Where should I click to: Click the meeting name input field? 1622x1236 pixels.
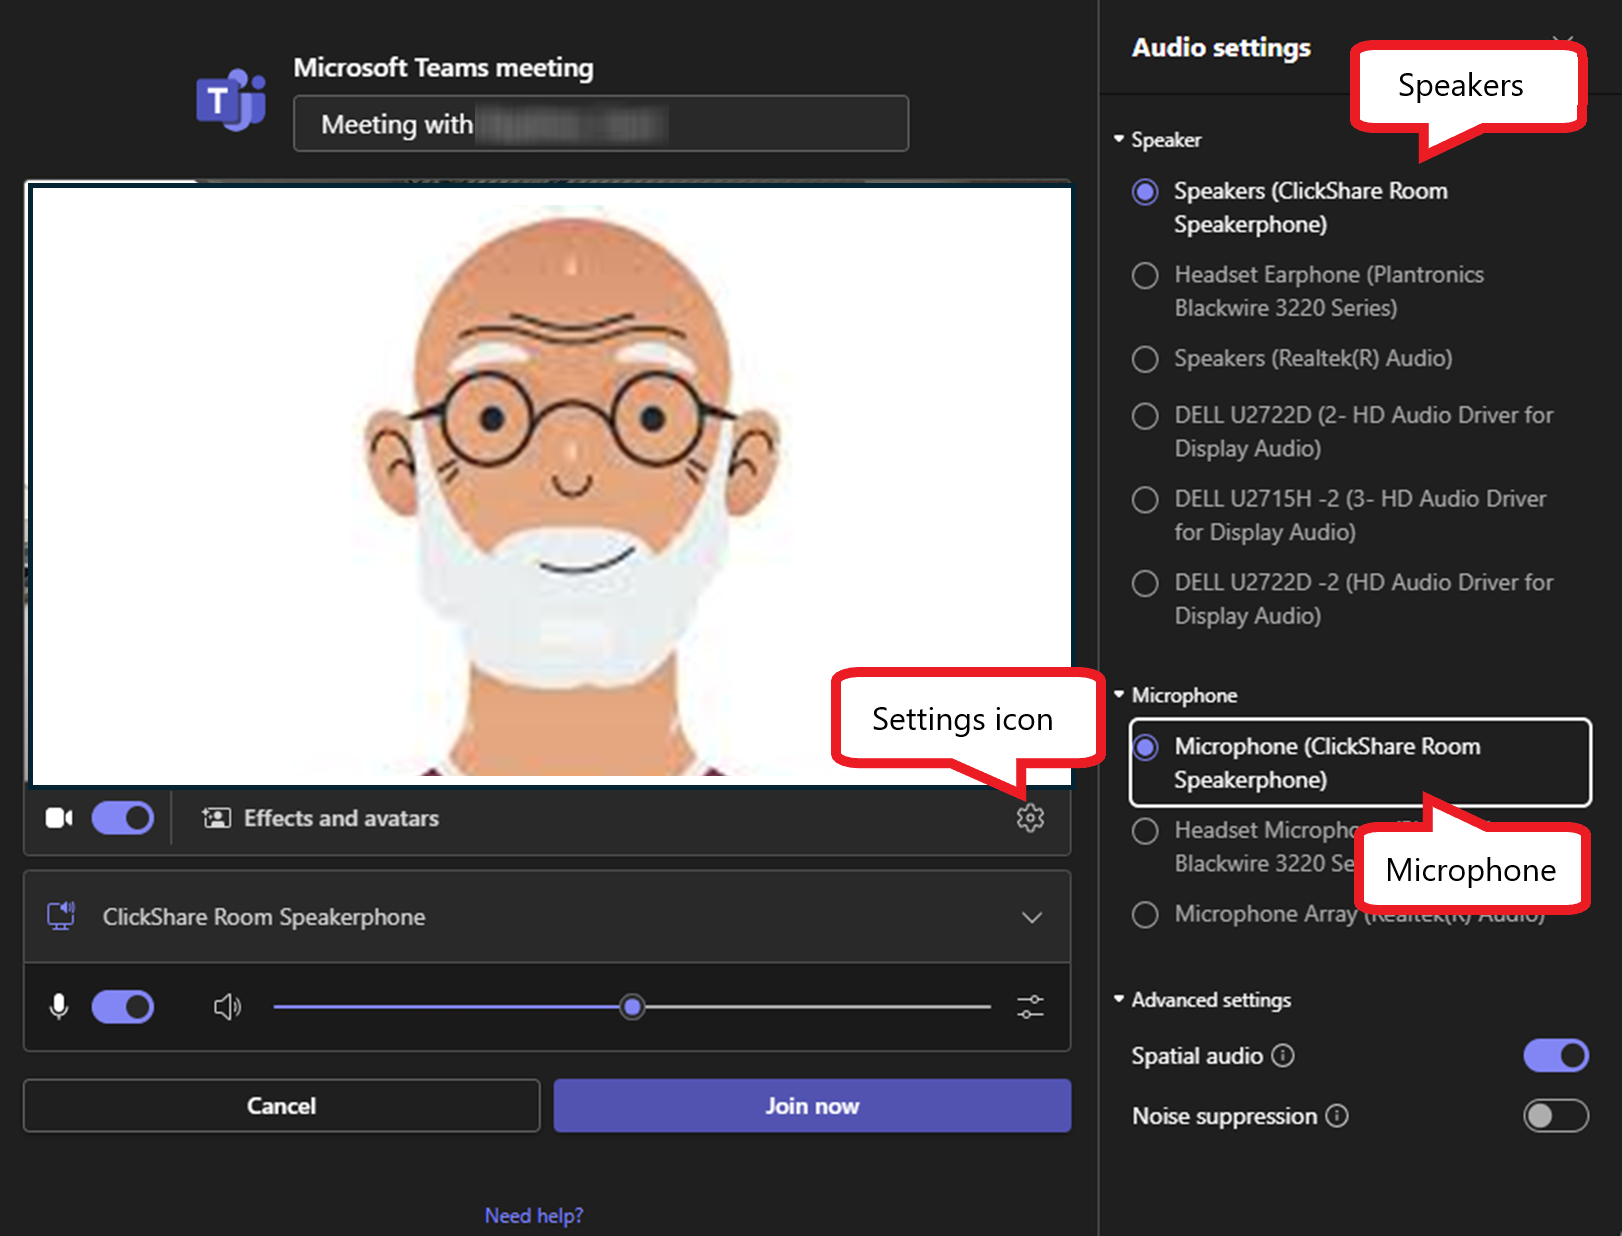pyautogui.click(x=601, y=124)
